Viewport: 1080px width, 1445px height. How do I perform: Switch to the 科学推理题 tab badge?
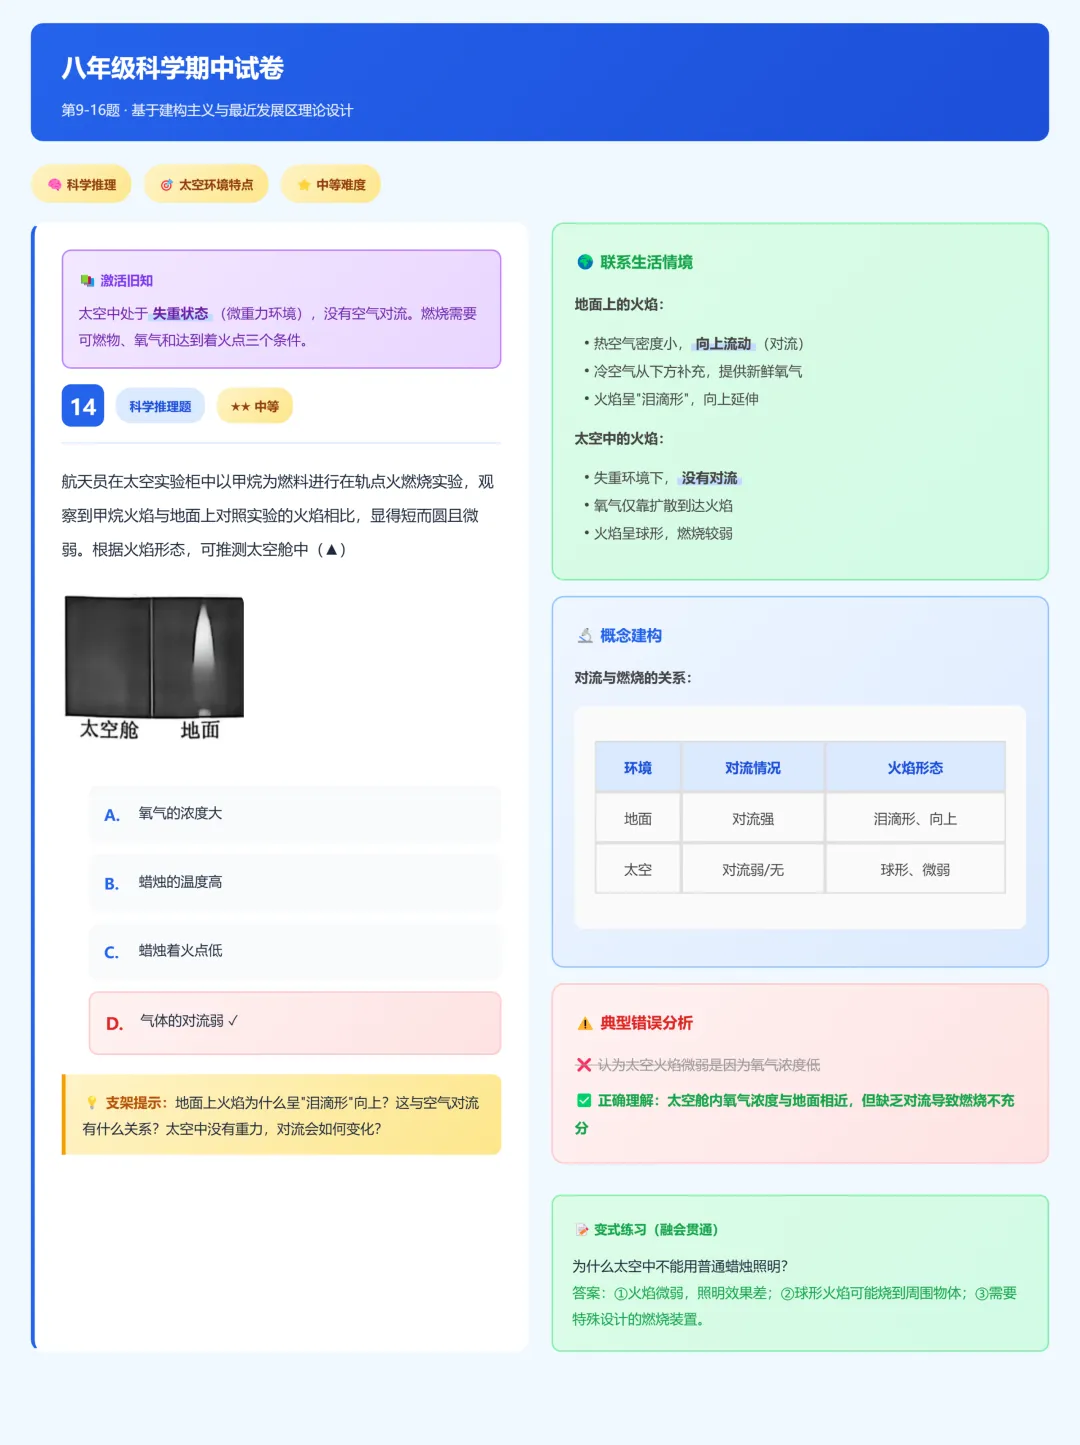160,405
